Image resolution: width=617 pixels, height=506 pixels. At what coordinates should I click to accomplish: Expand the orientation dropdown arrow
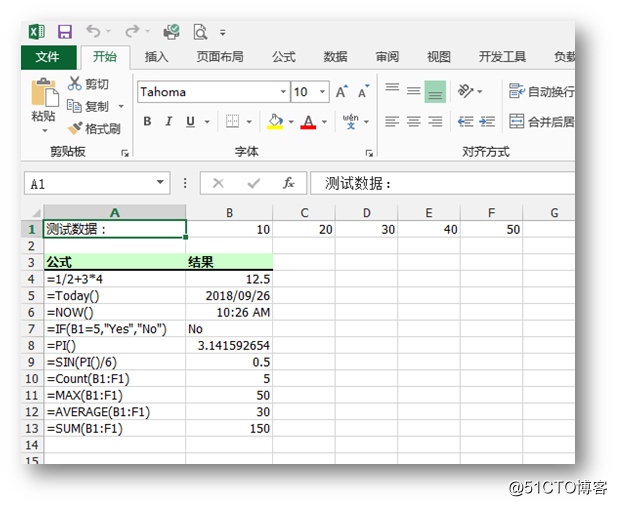pyautogui.click(x=480, y=91)
